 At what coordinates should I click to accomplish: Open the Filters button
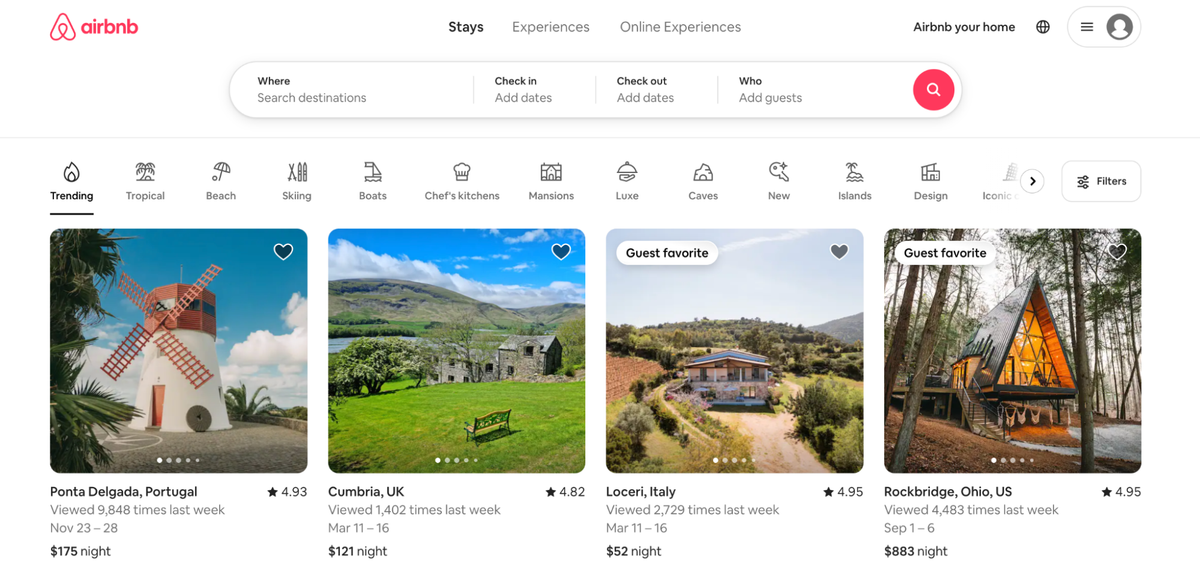click(1100, 181)
